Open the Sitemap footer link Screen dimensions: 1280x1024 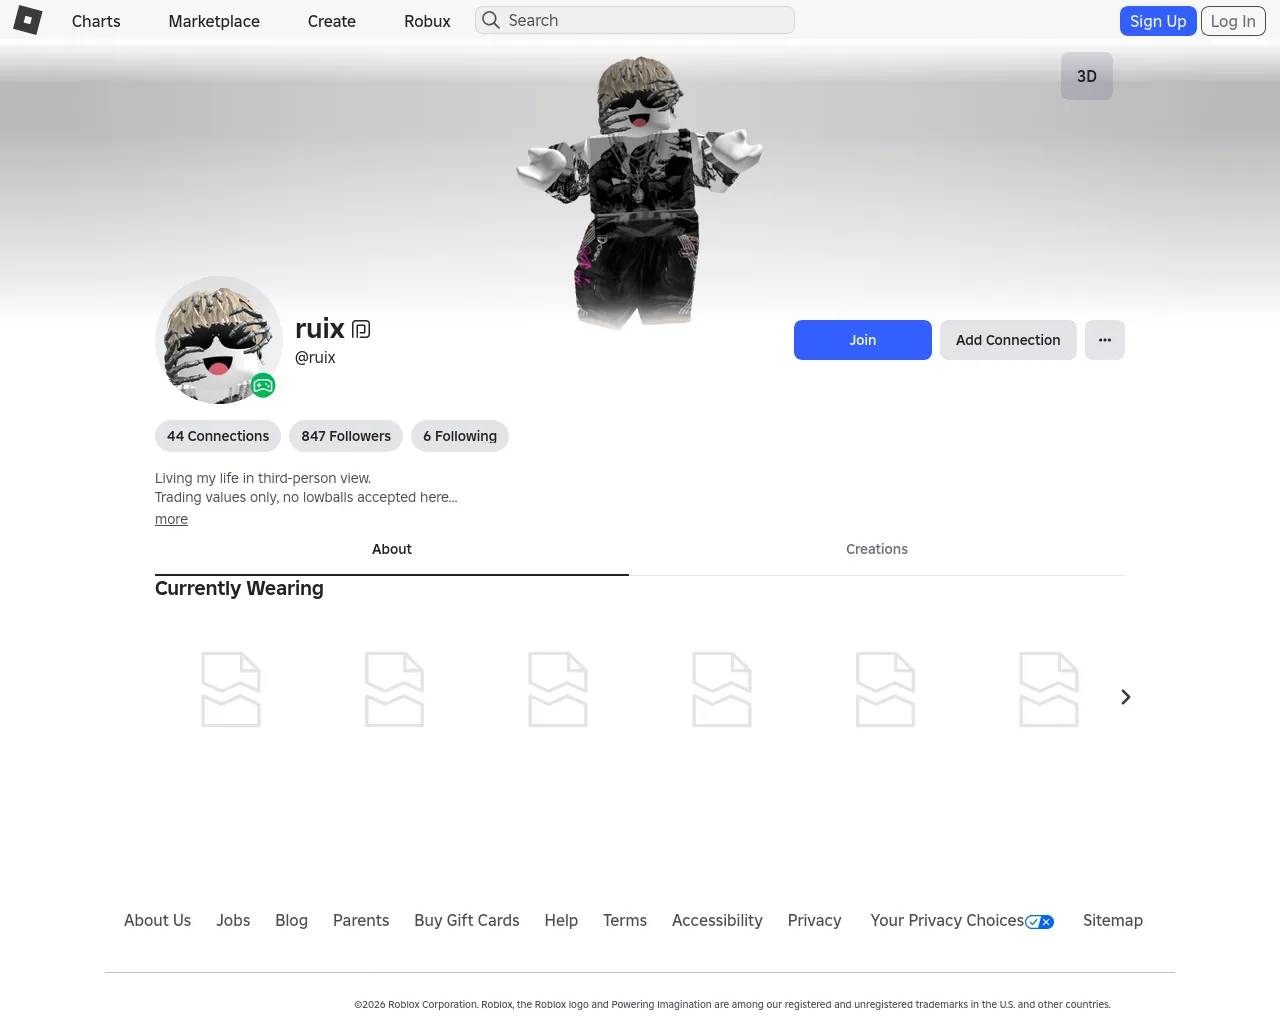point(1113,920)
